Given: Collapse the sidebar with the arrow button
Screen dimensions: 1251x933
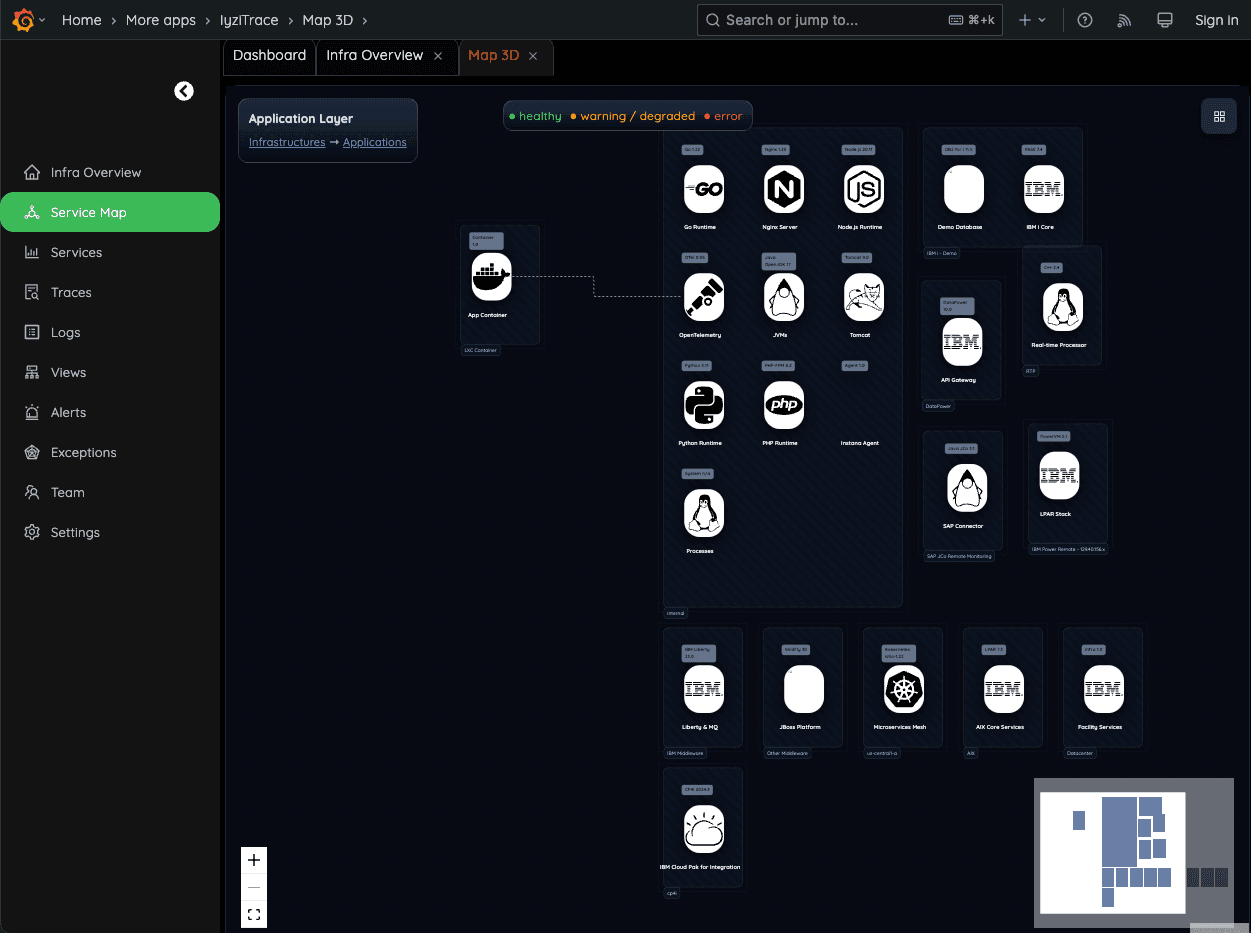Looking at the screenshot, I should pyautogui.click(x=184, y=91).
